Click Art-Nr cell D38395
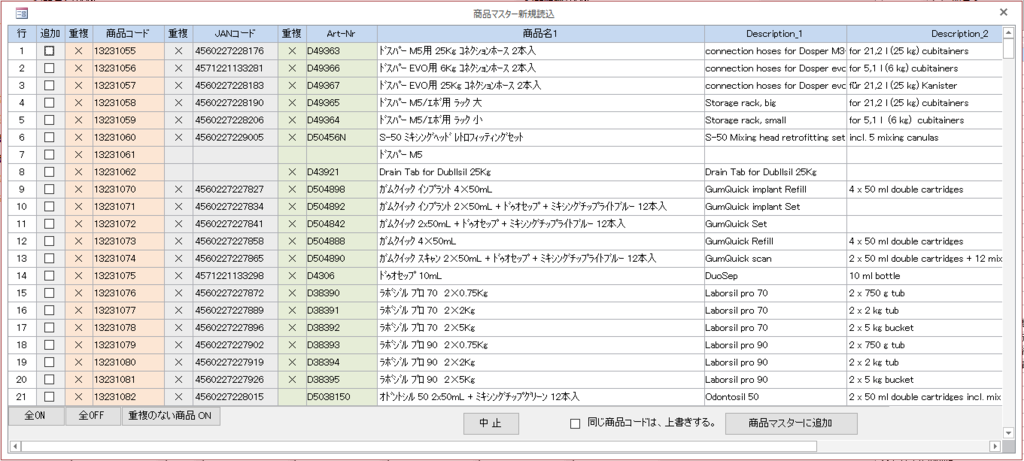1024x461 pixels. click(x=342, y=379)
